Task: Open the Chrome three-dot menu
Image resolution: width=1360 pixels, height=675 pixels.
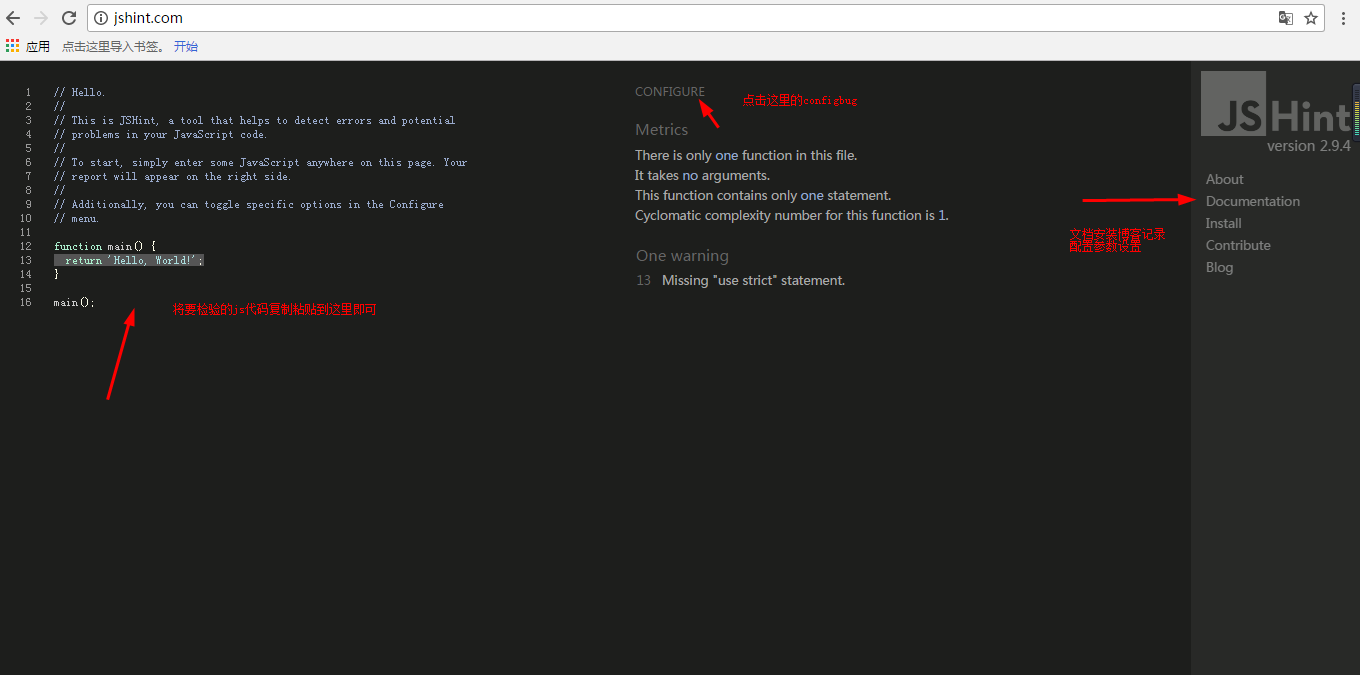Action: coord(1343,18)
